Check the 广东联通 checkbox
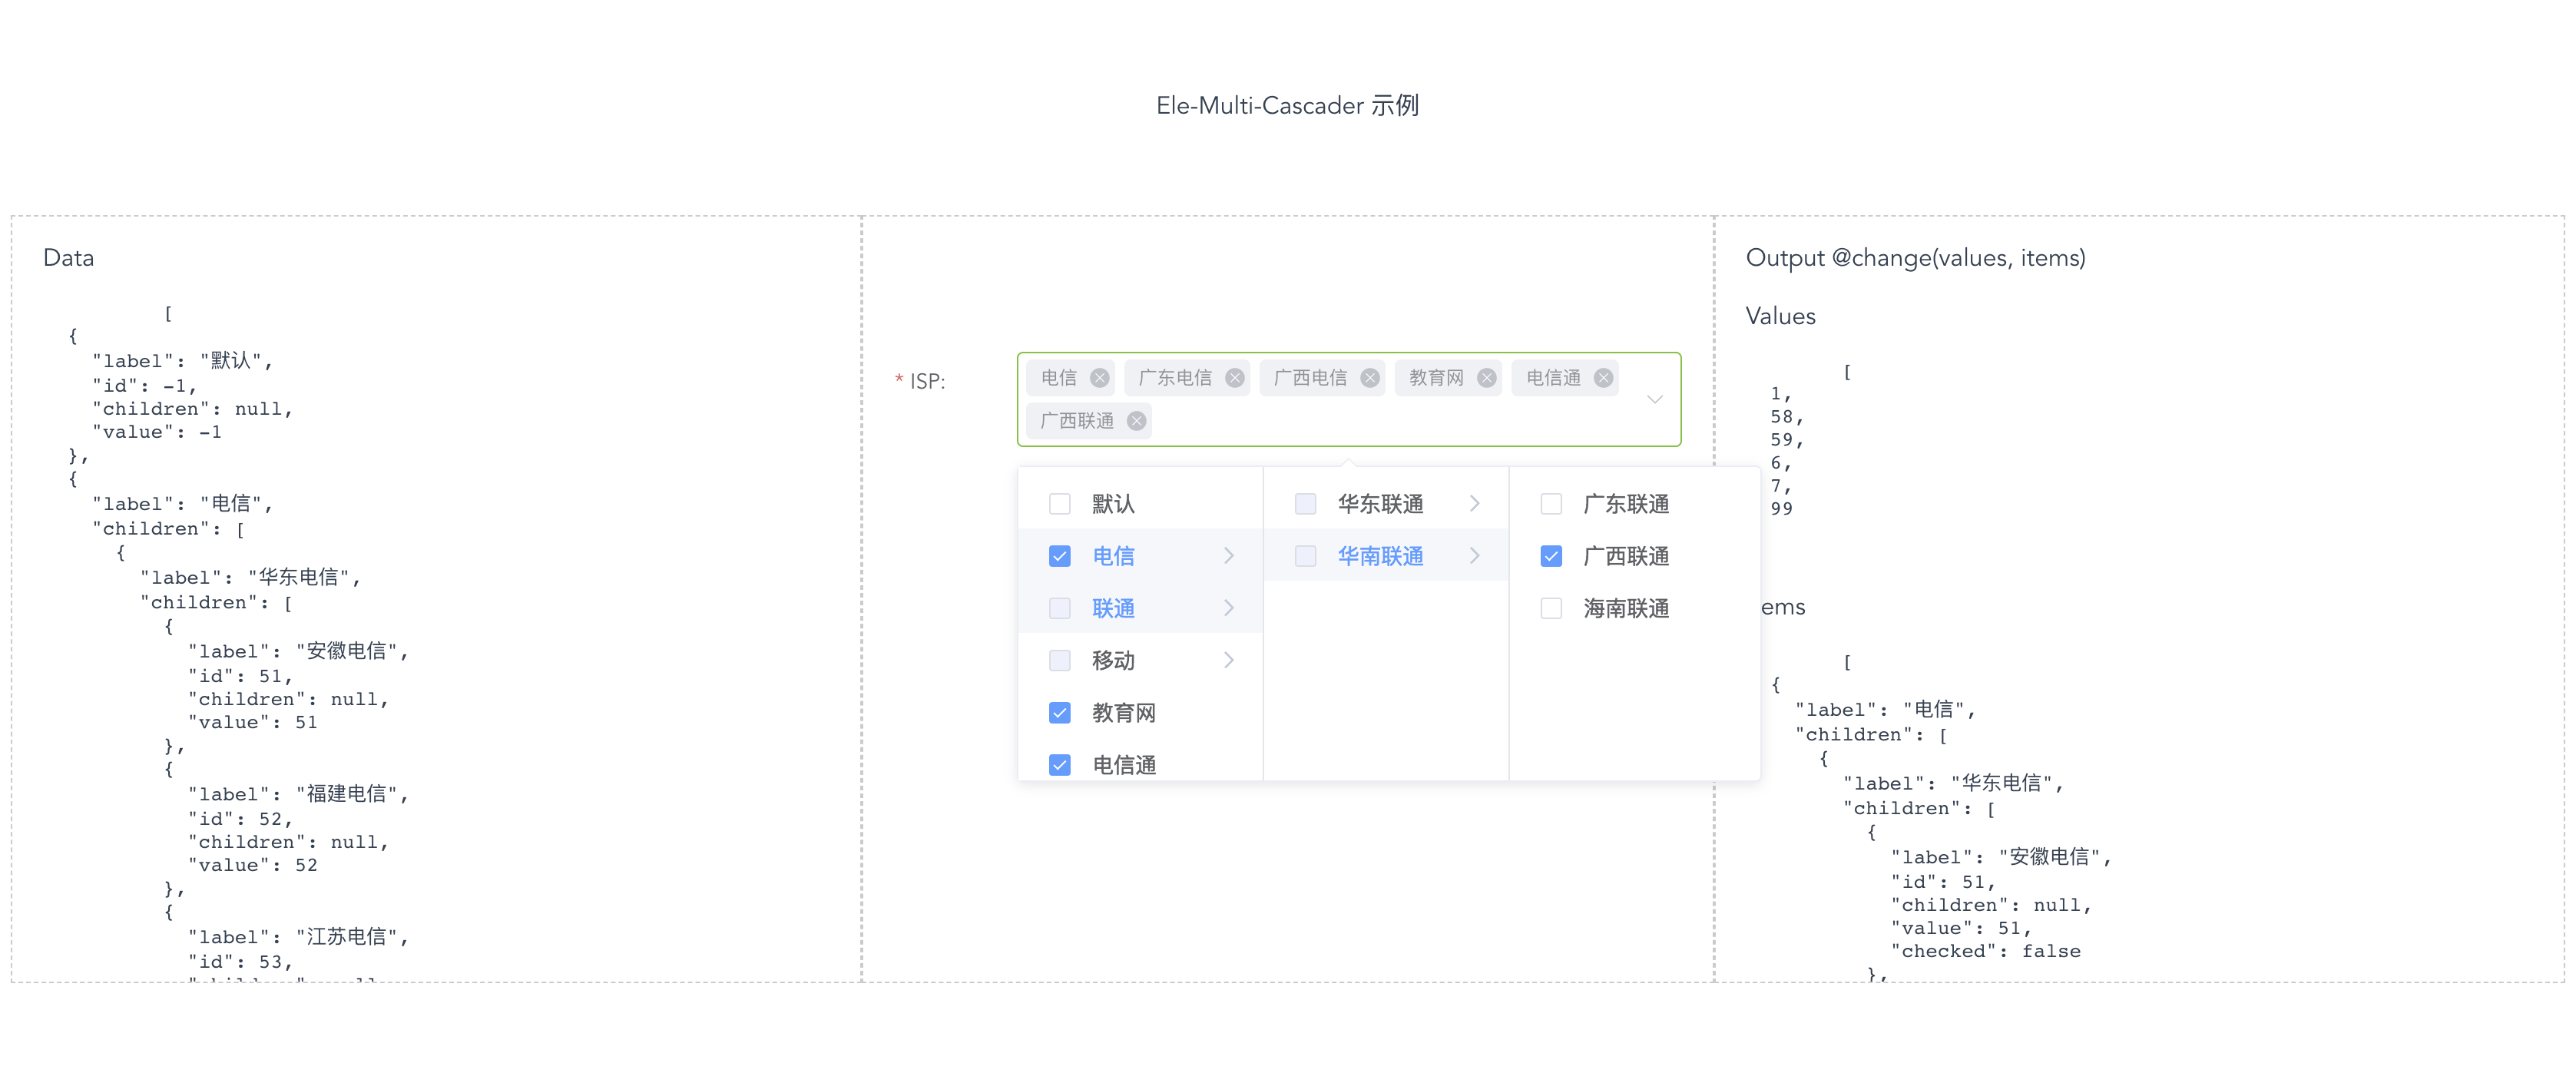The height and width of the screenshot is (1083, 2576). (x=1551, y=504)
